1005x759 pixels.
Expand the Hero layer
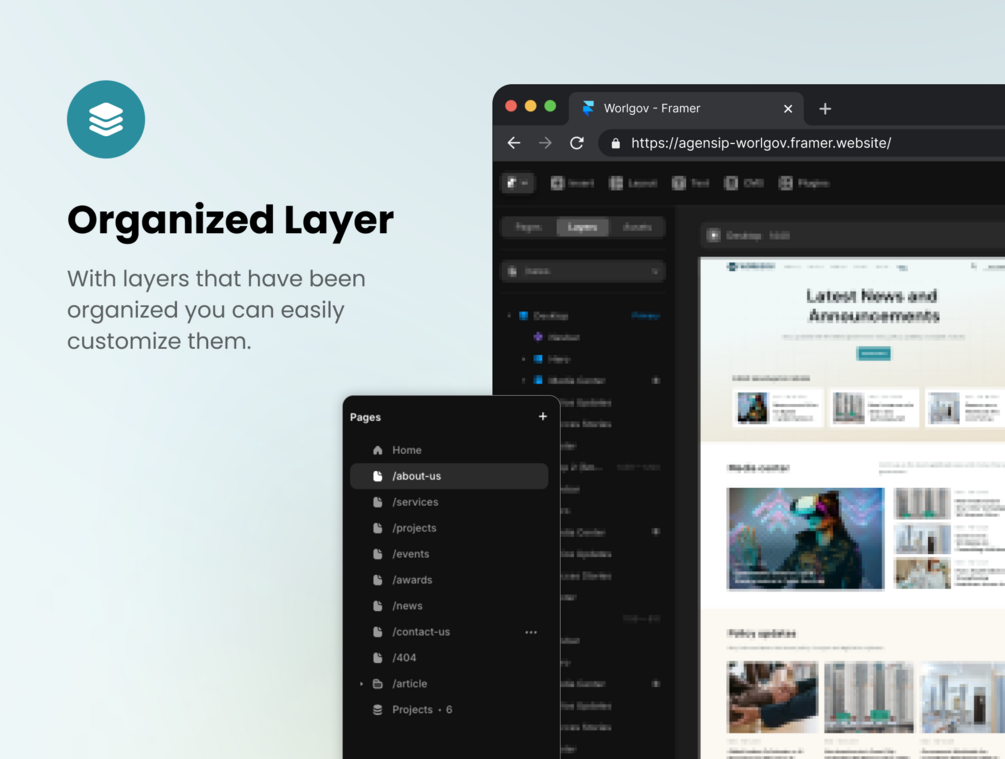point(524,359)
